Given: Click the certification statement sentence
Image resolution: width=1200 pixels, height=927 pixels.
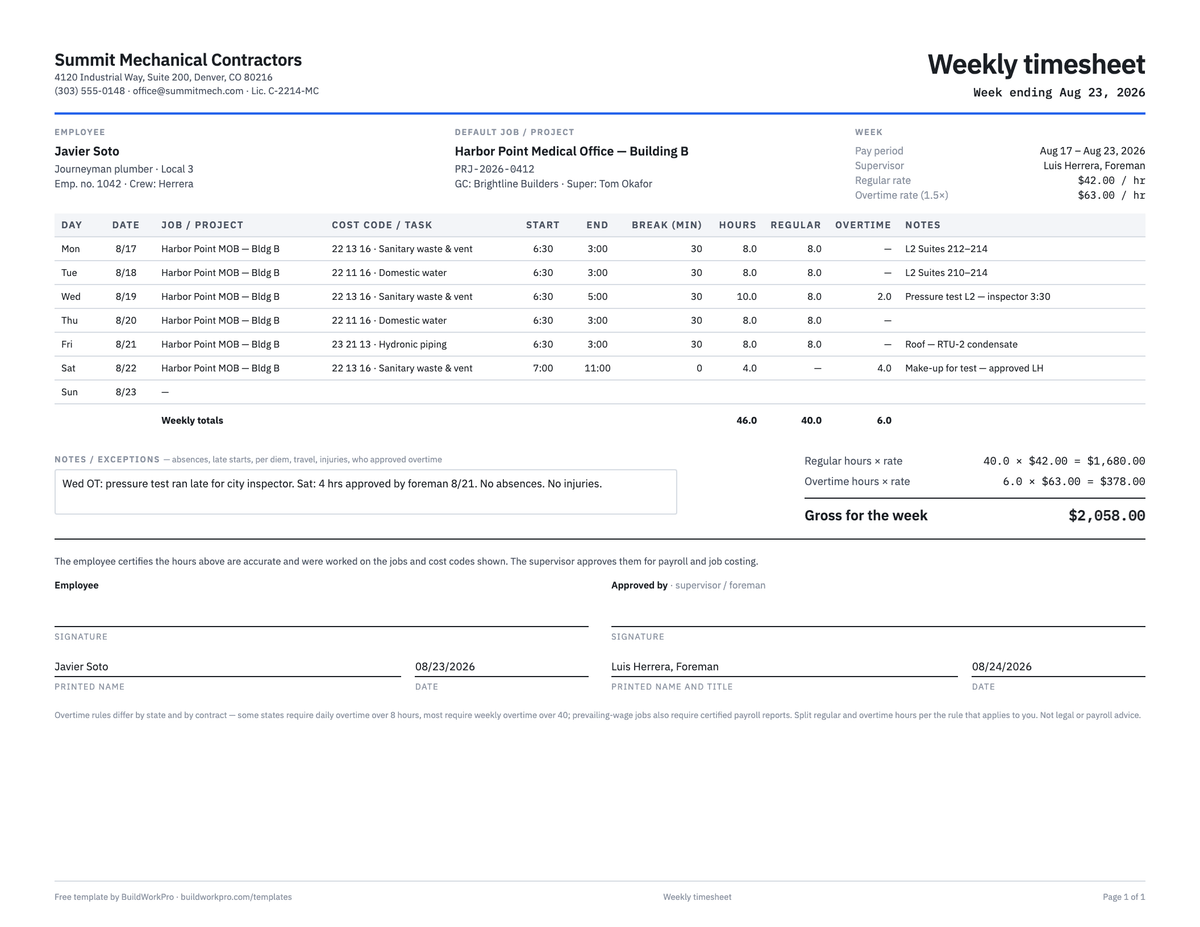Looking at the screenshot, I should tap(406, 562).
